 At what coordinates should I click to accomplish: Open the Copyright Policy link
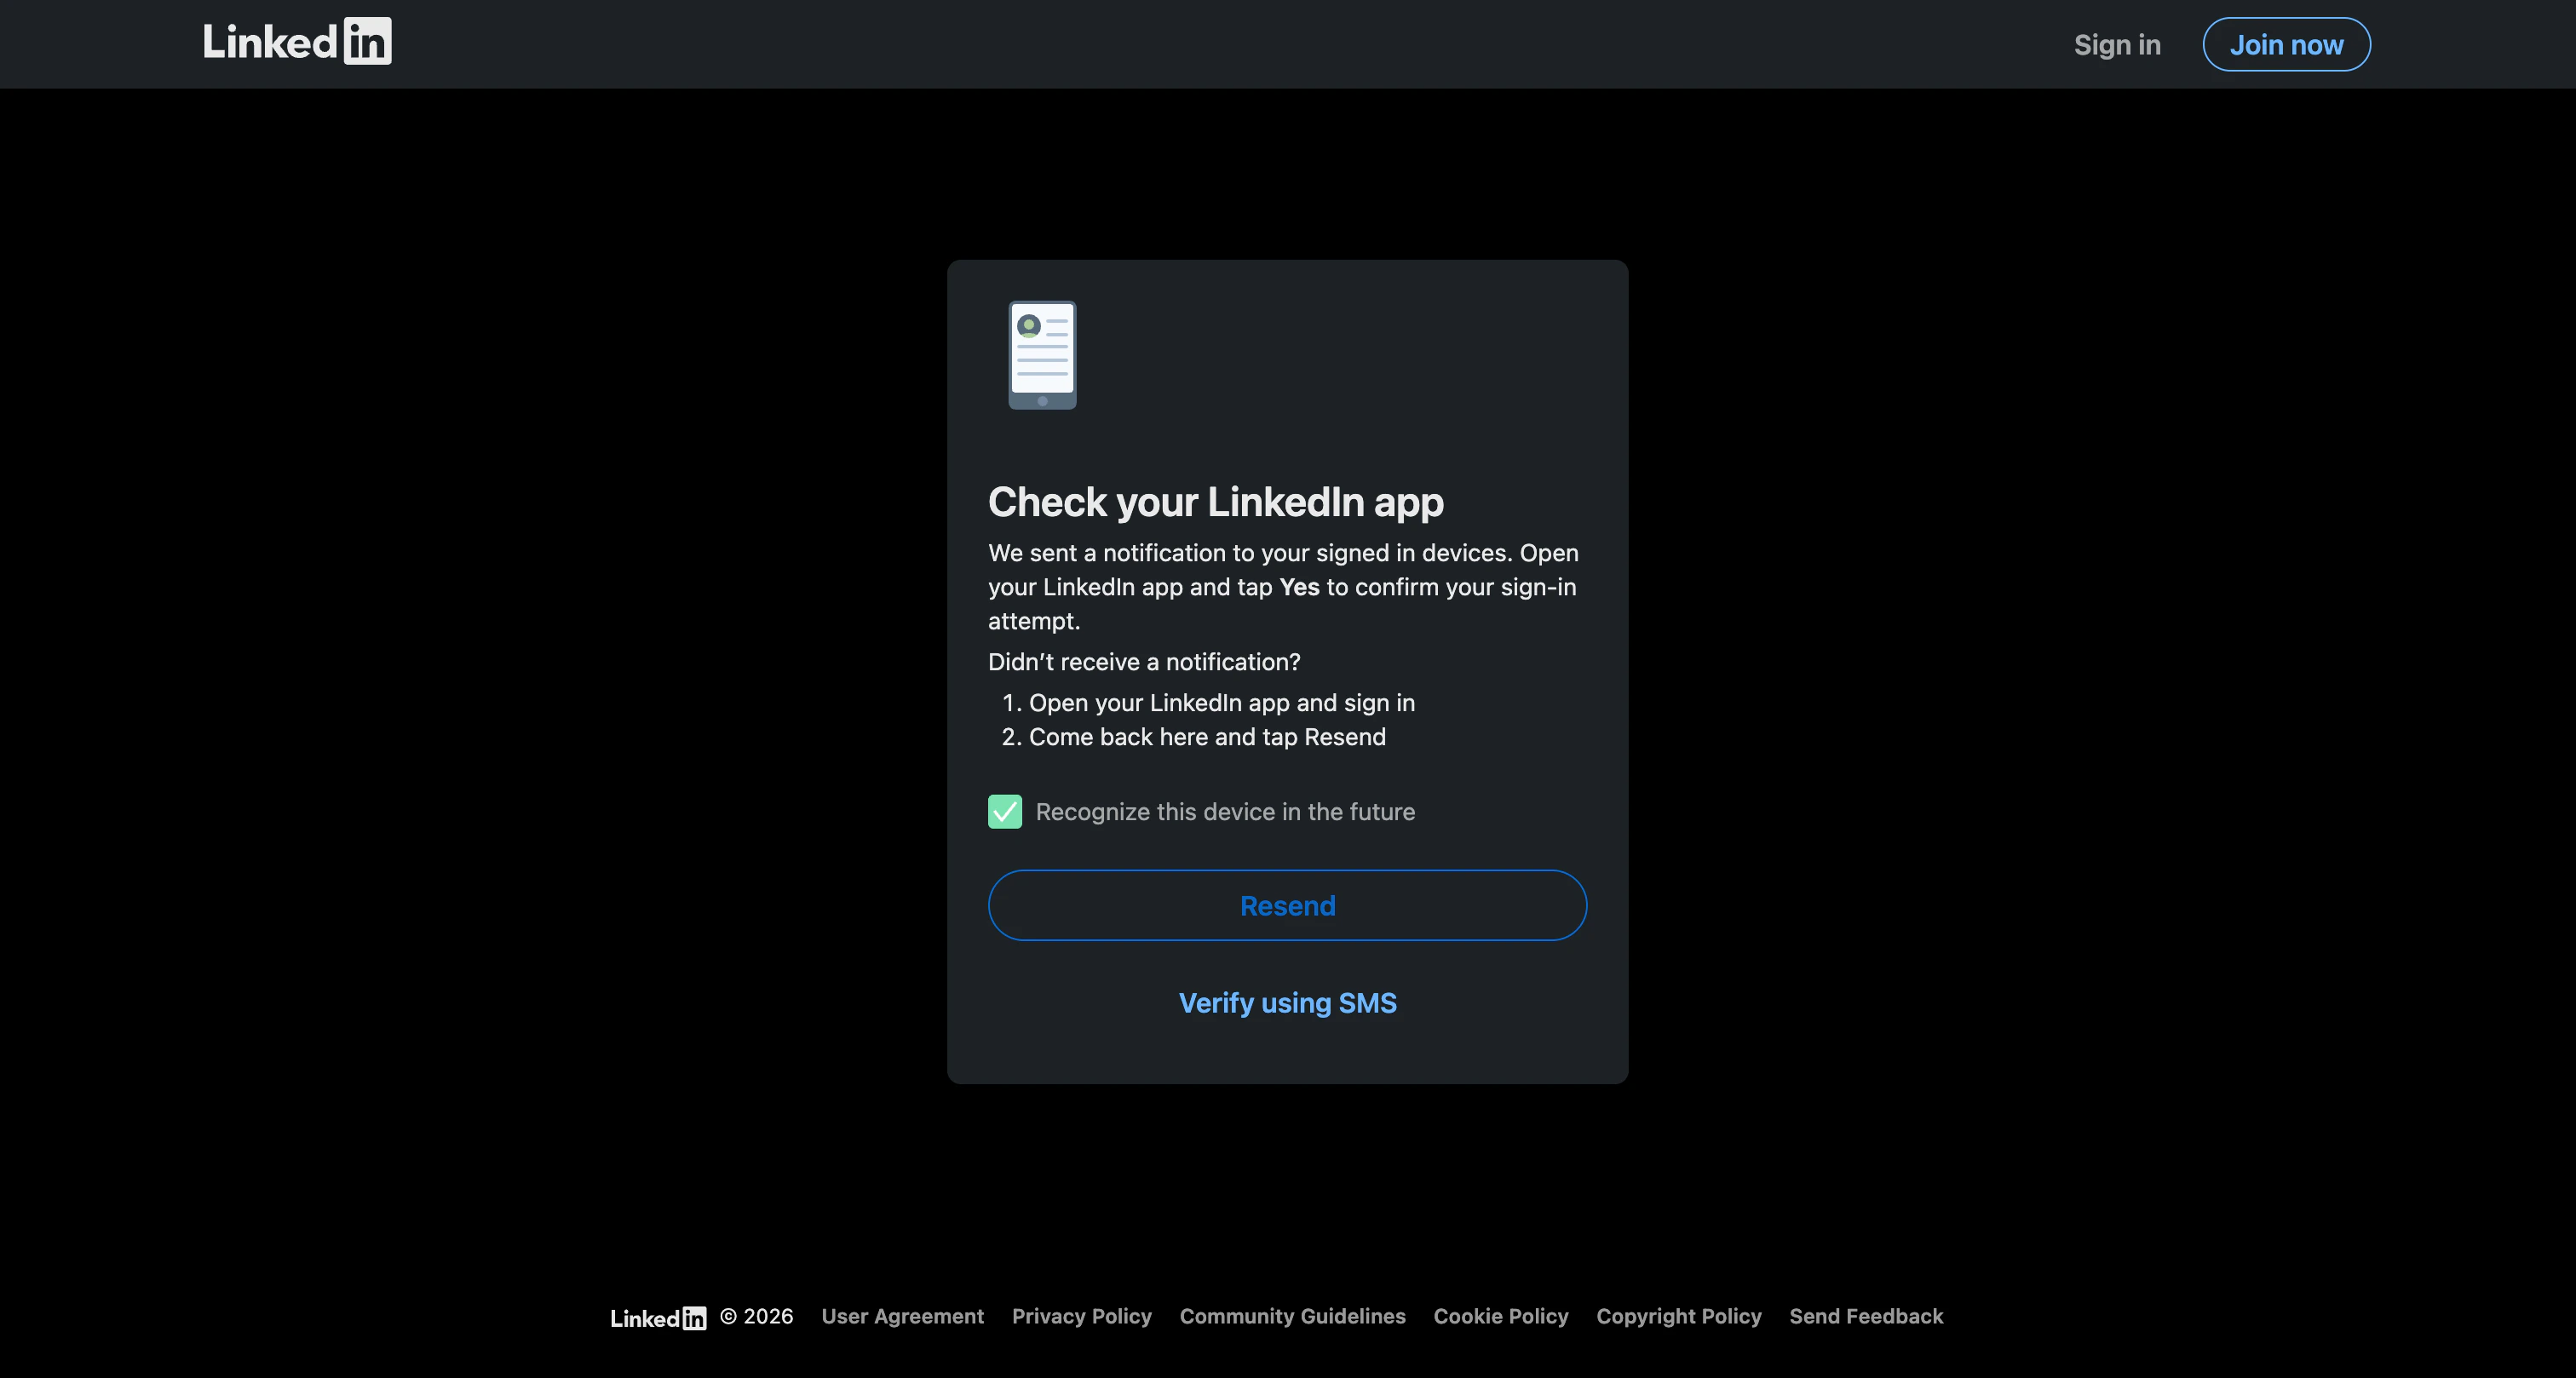coord(1678,1316)
